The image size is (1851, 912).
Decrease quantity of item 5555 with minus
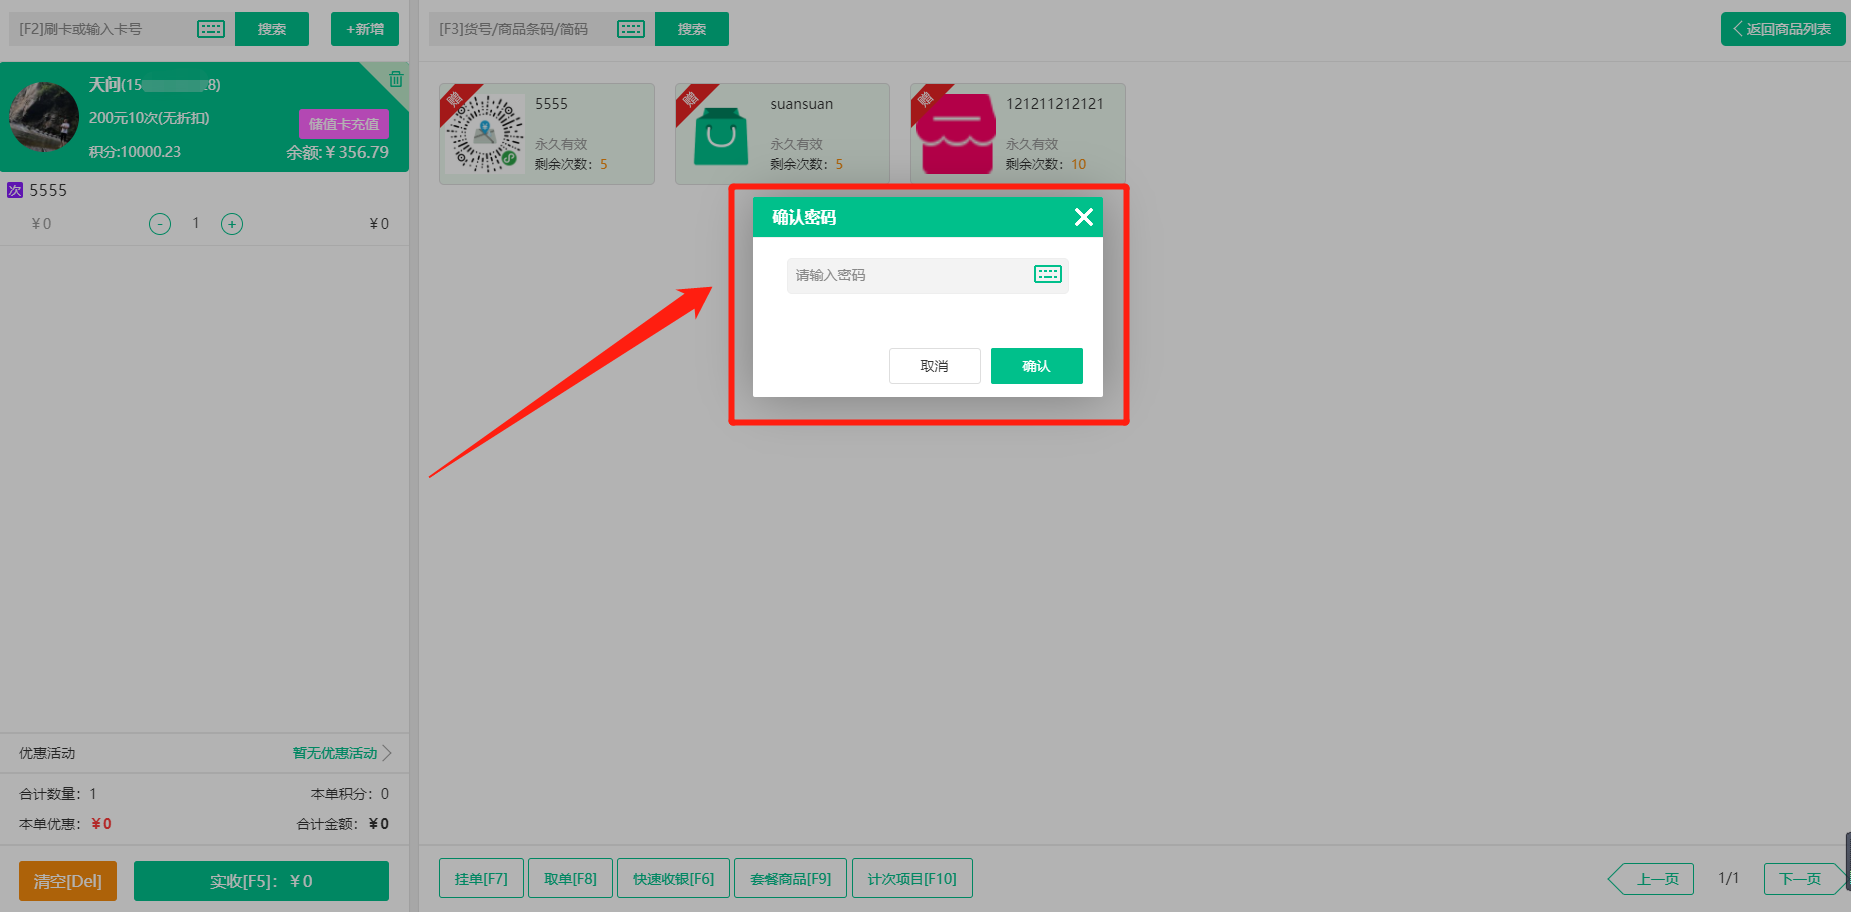click(160, 224)
